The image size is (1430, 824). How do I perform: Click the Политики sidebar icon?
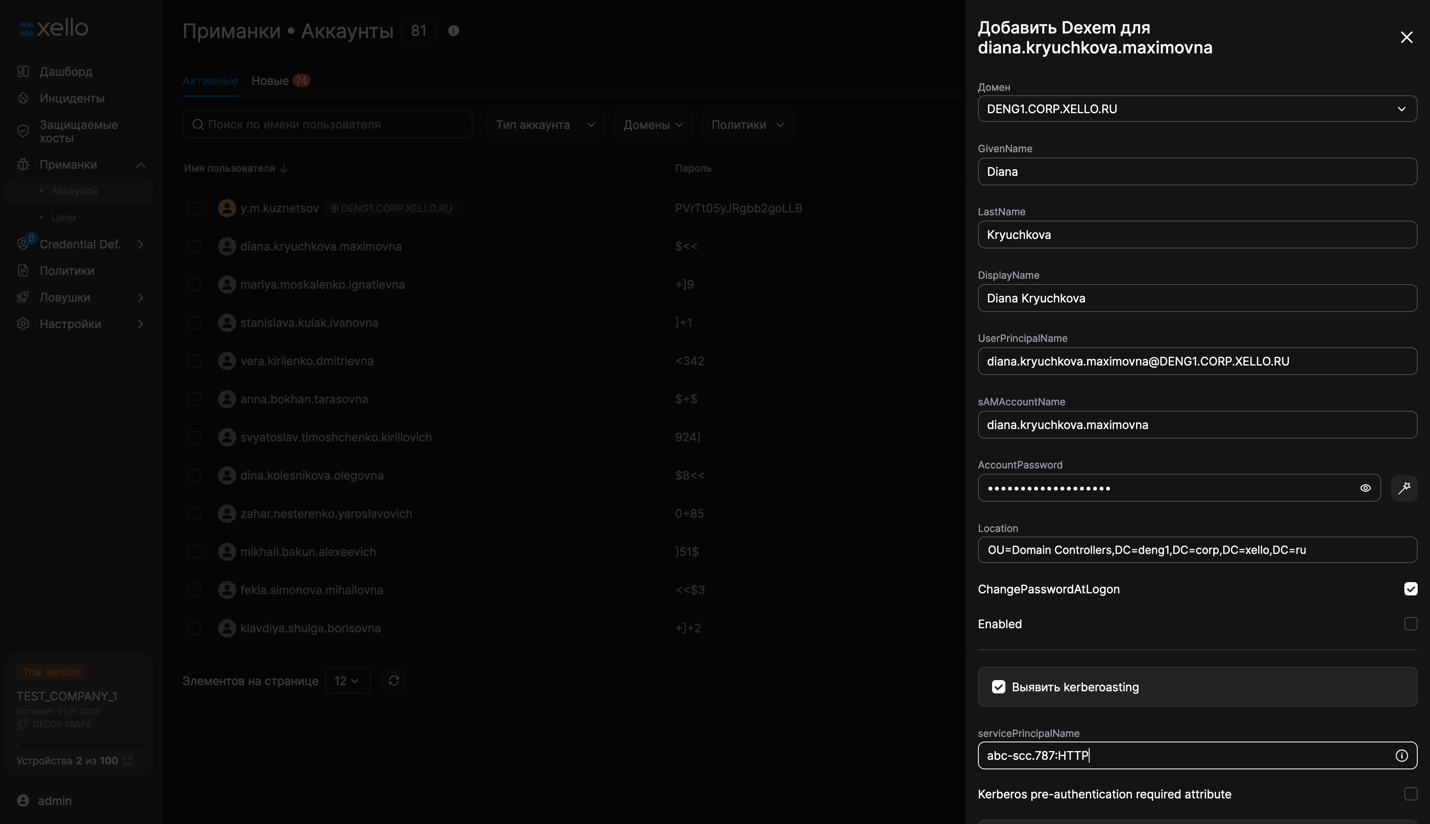(23, 271)
